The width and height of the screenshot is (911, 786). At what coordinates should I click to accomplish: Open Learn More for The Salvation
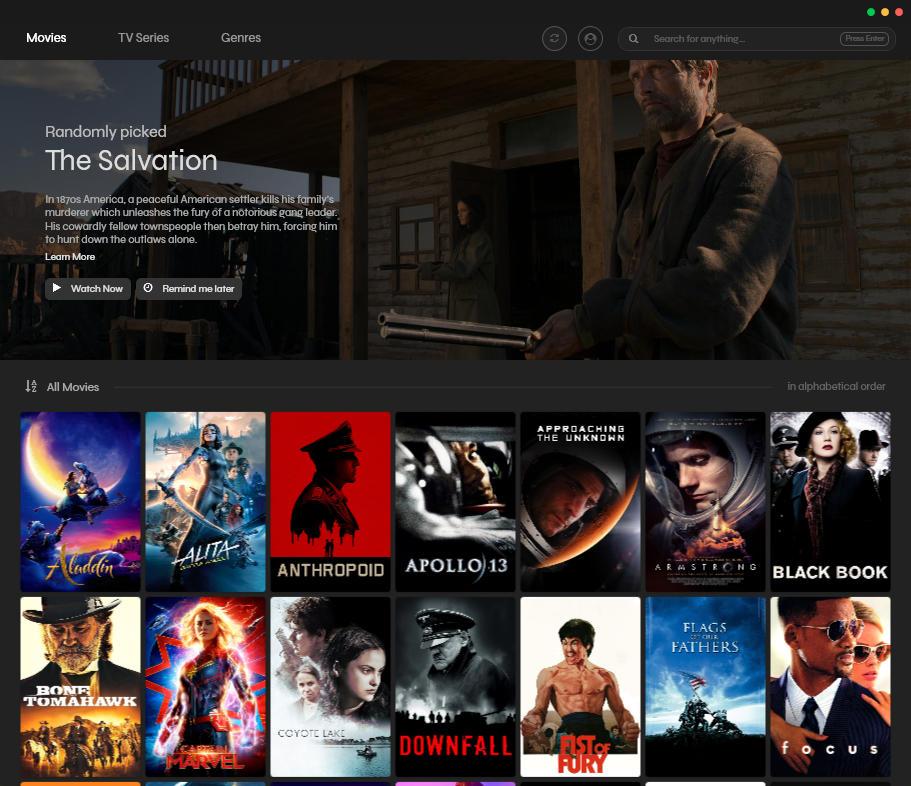[x=70, y=257]
